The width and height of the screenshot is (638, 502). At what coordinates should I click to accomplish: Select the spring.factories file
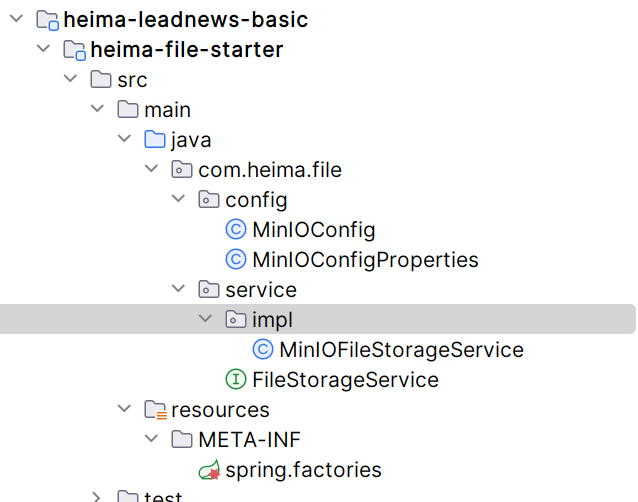click(303, 470)
